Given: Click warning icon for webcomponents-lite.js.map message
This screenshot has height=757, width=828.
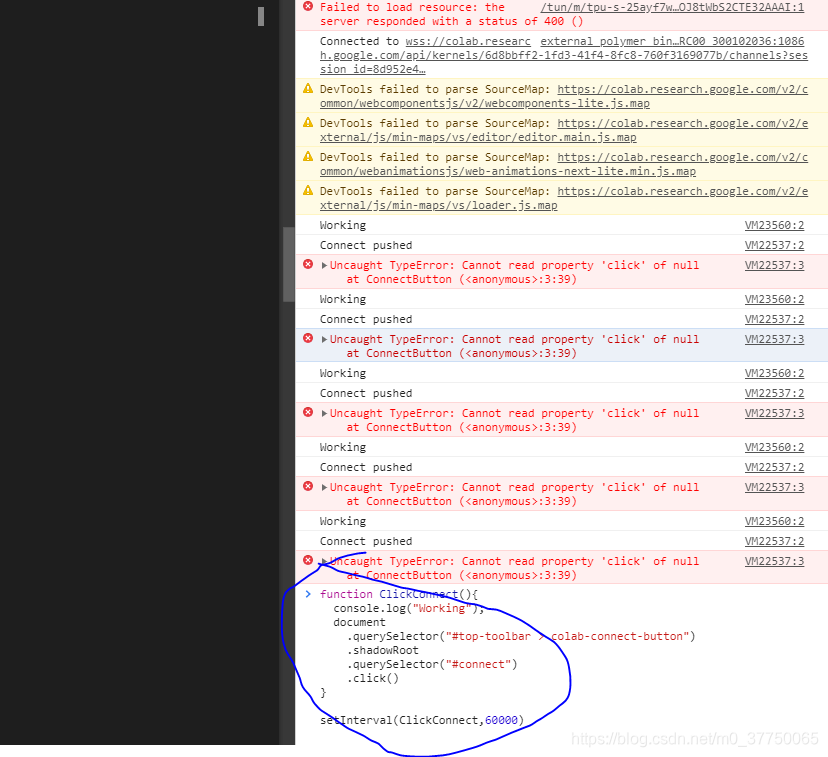Looking at the screenshot, I should (308, 89).
